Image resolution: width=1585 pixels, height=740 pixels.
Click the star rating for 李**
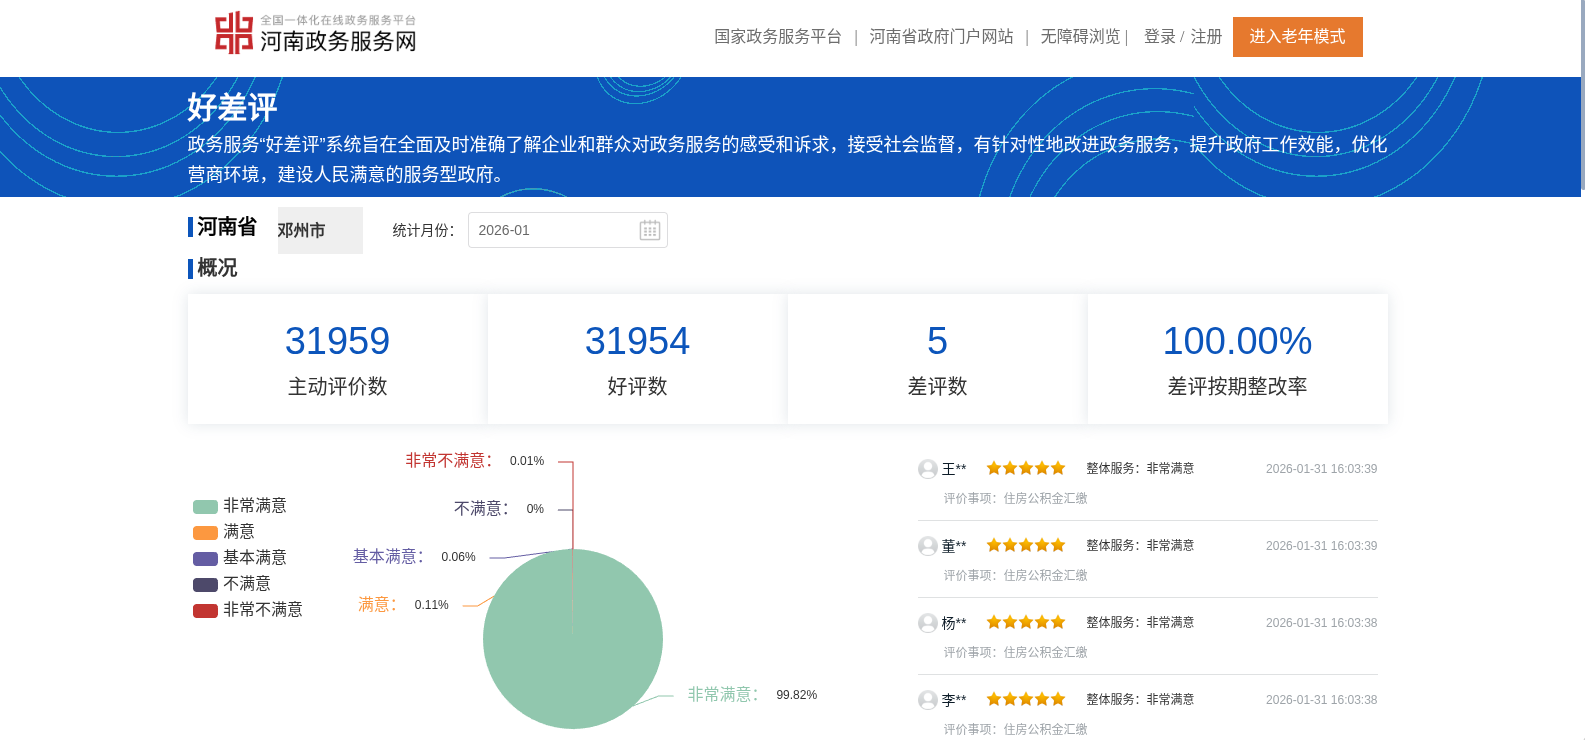(x=1026, y=699)
